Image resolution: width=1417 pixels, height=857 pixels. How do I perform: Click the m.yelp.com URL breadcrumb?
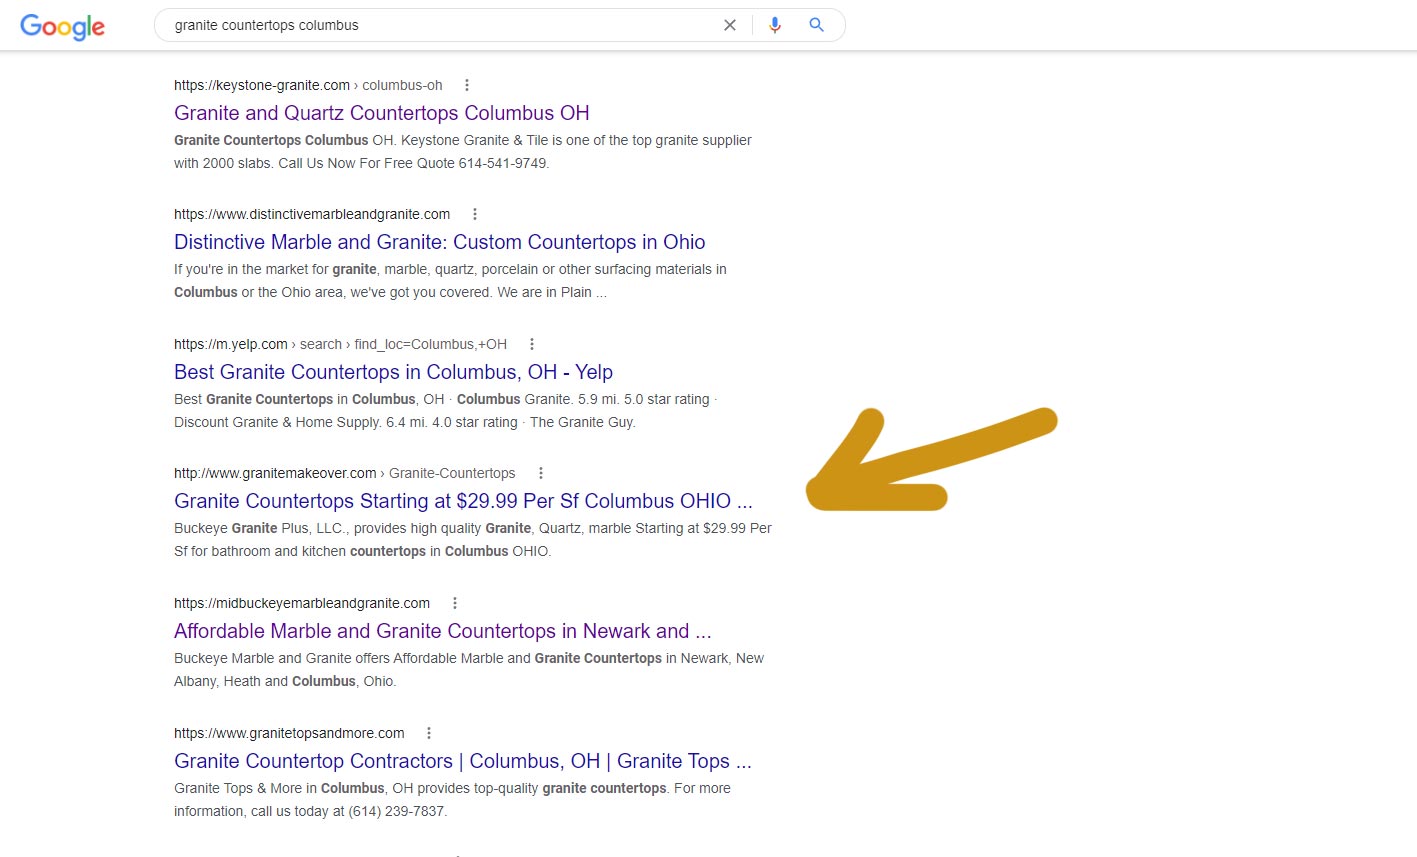coord(340,344)
